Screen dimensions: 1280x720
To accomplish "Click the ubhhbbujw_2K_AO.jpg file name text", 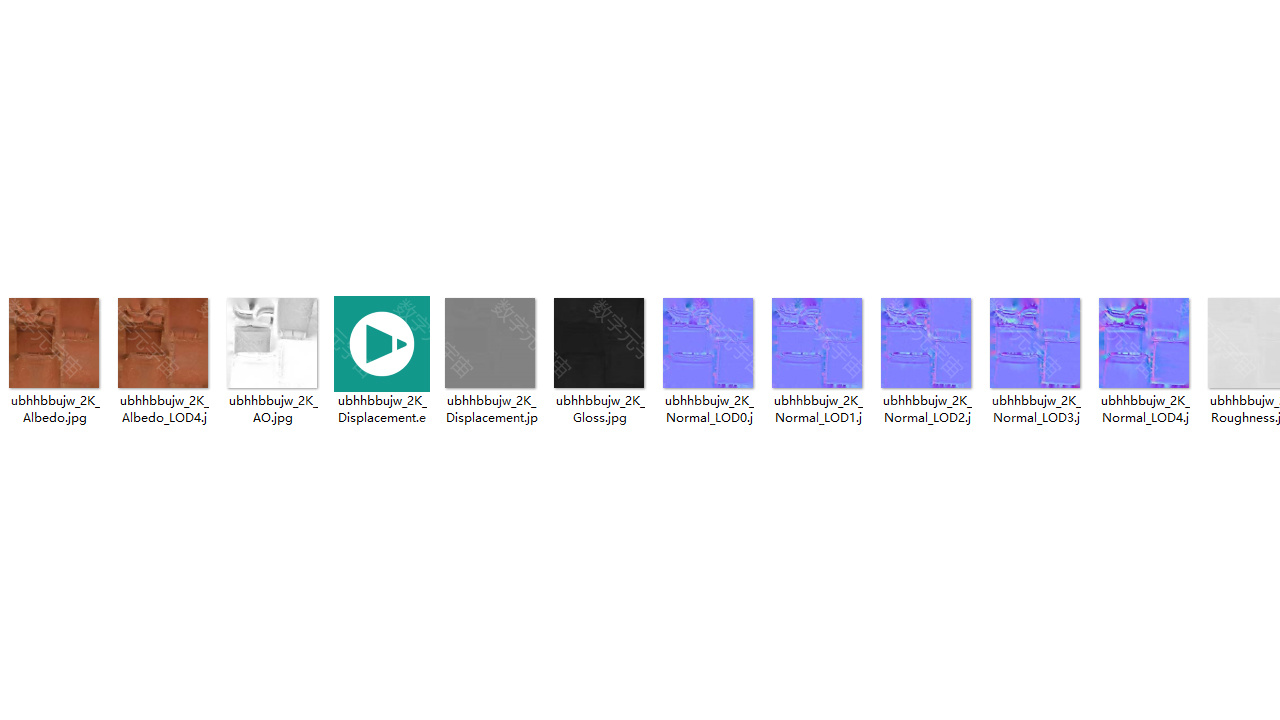I will pos(273,409).
